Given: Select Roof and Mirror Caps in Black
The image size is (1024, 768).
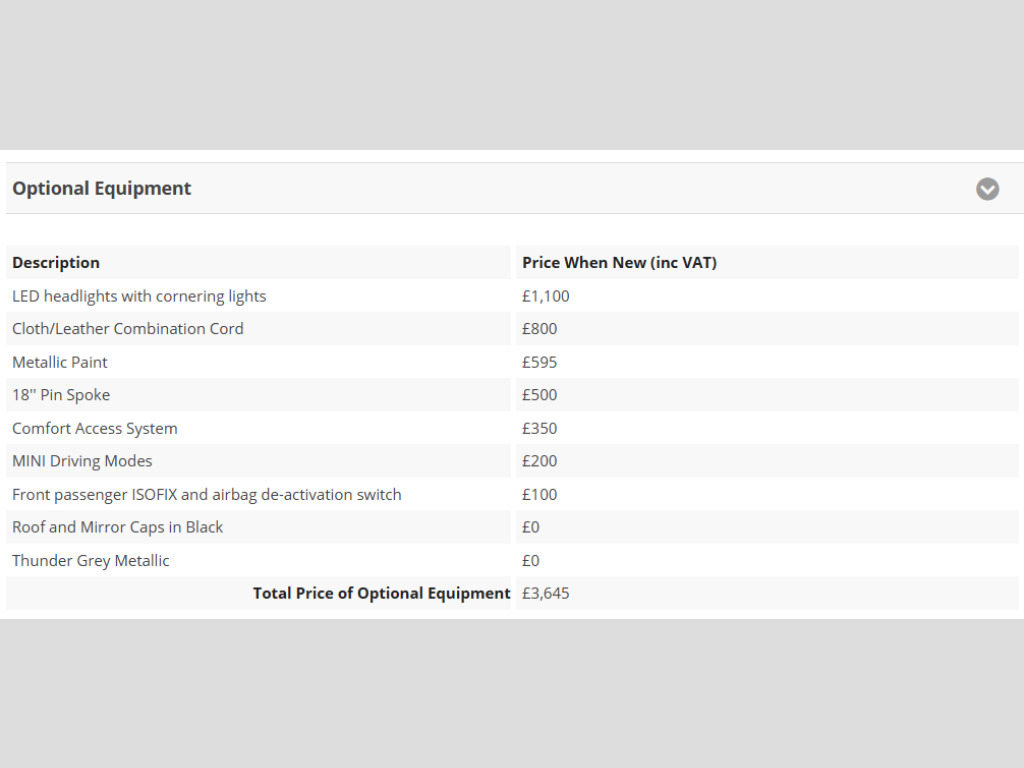Looking at the screenshot, I should [x=118, y=527].
